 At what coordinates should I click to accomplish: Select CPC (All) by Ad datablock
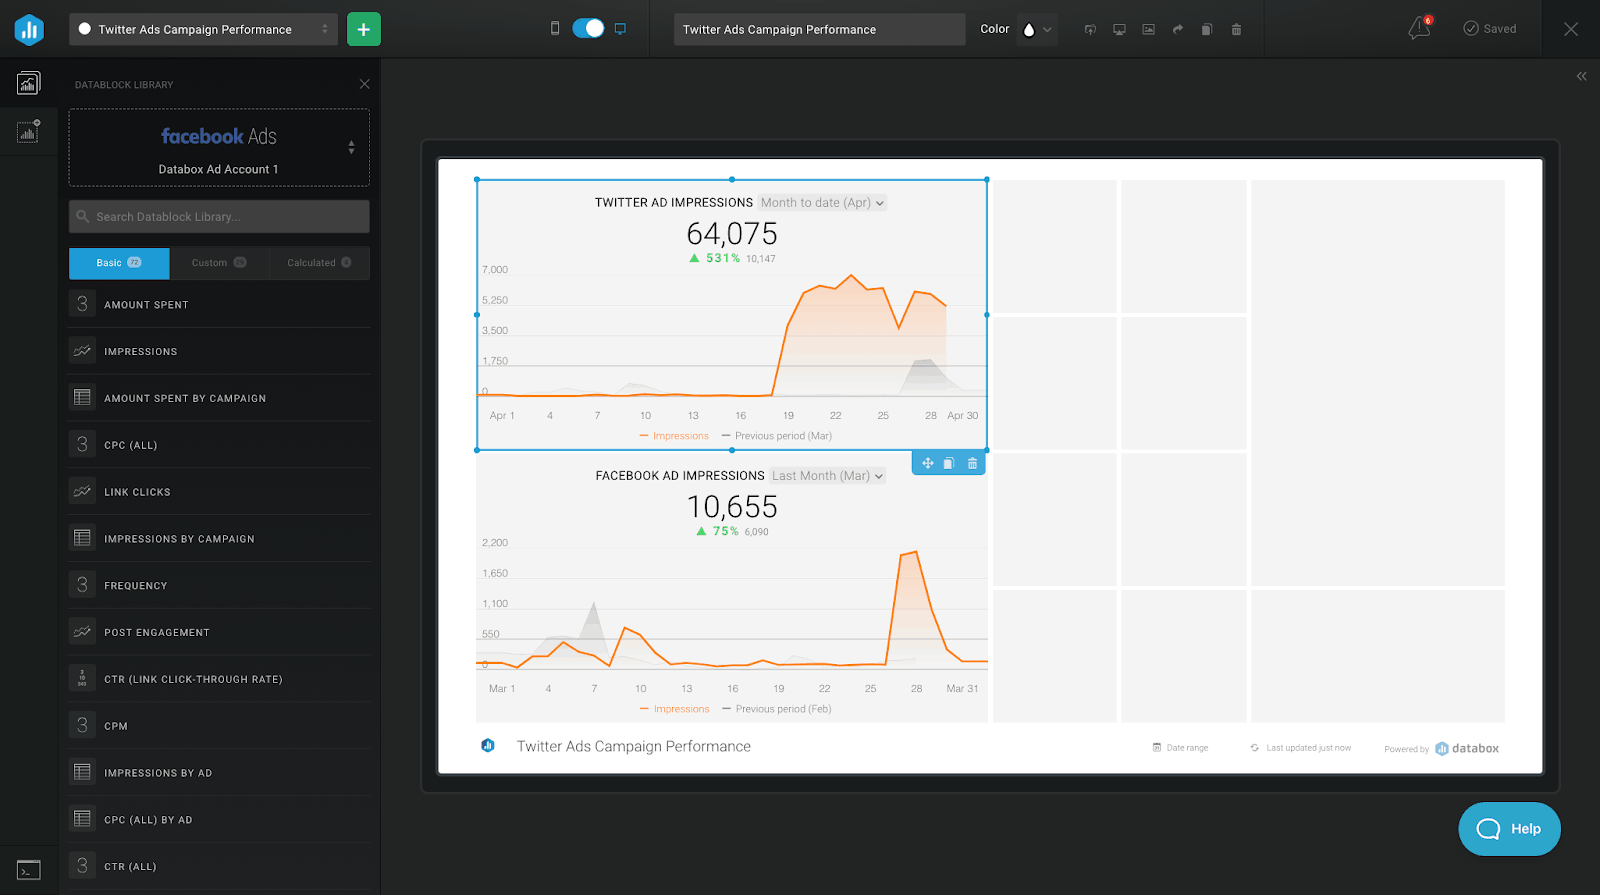point(219,819)
